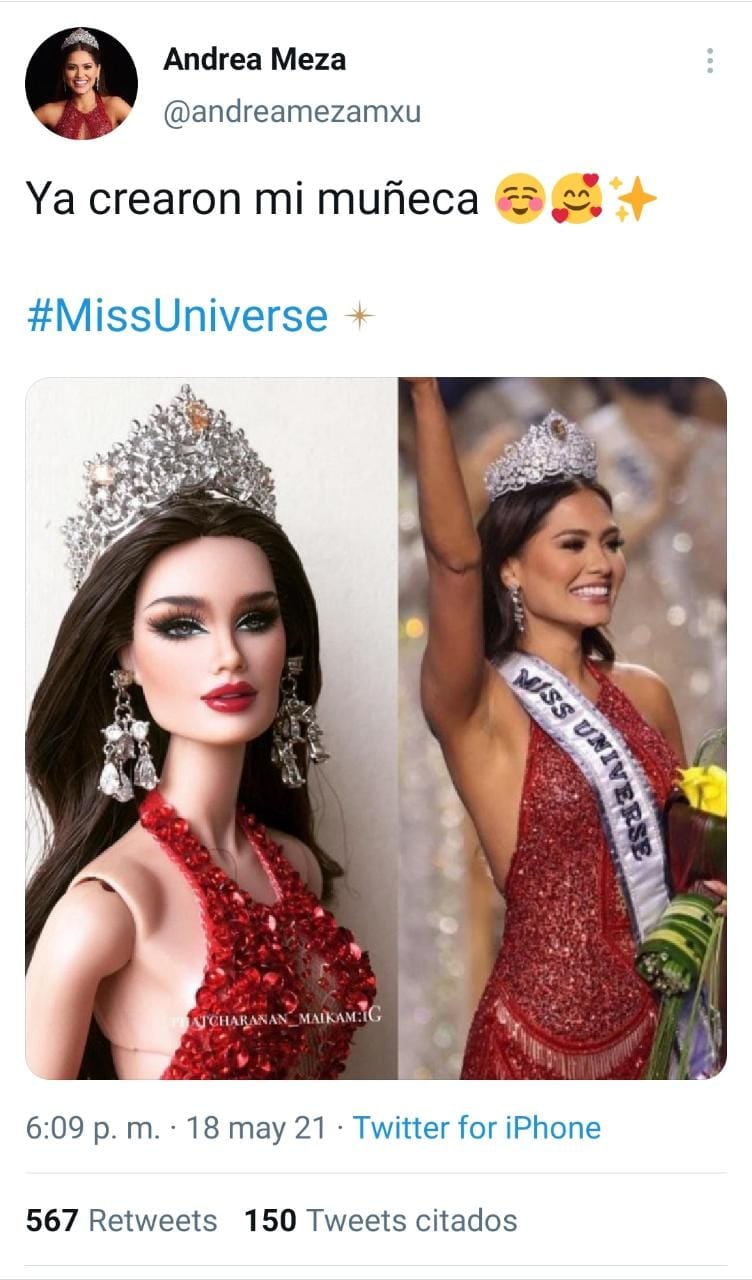Open Andrea Meza's profile avatar
Image resolution: width=752 pixels, height=1280 pixels.
81,83
